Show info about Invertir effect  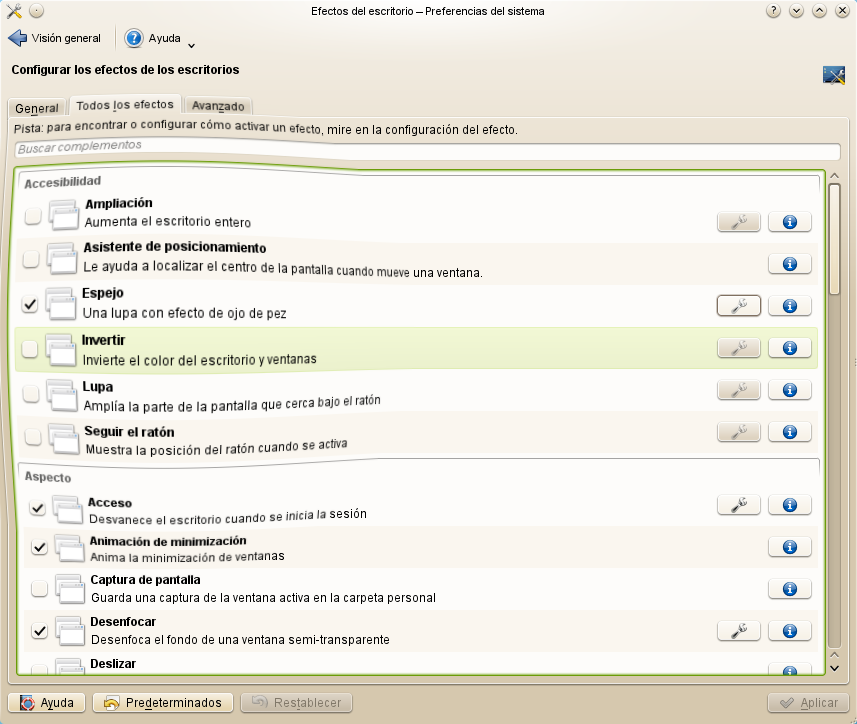point(789,348)
